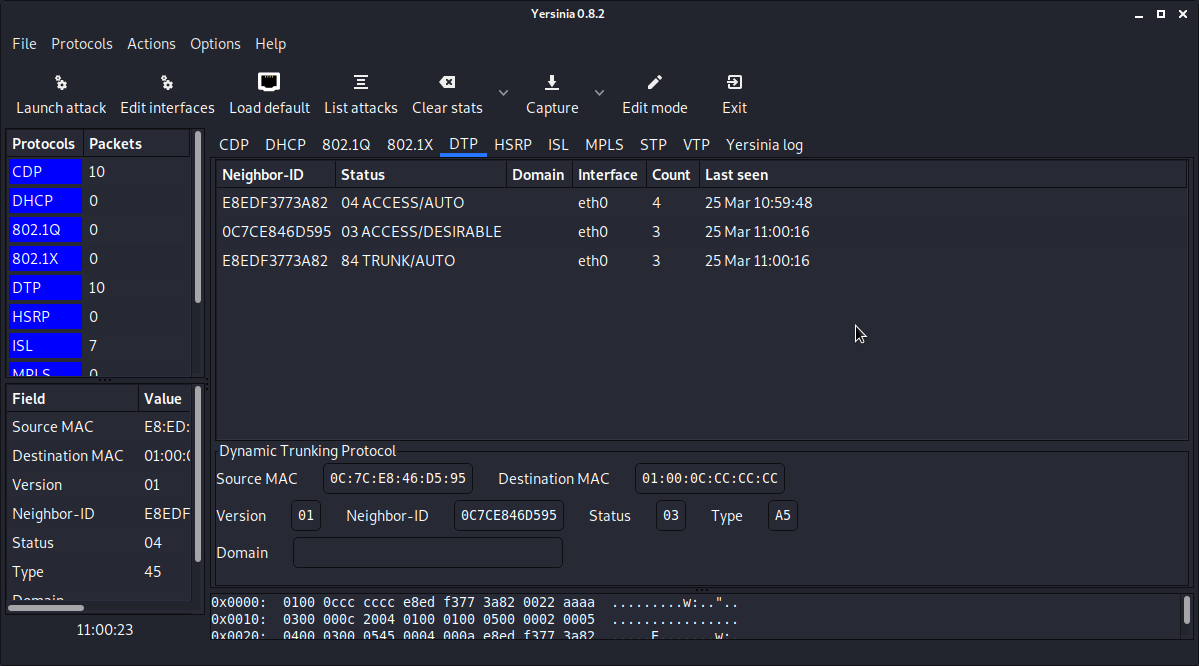The height and width of the screenshot is (666, 1199).
Task: Select the Destination MAC field row
Action: (99, 456)
